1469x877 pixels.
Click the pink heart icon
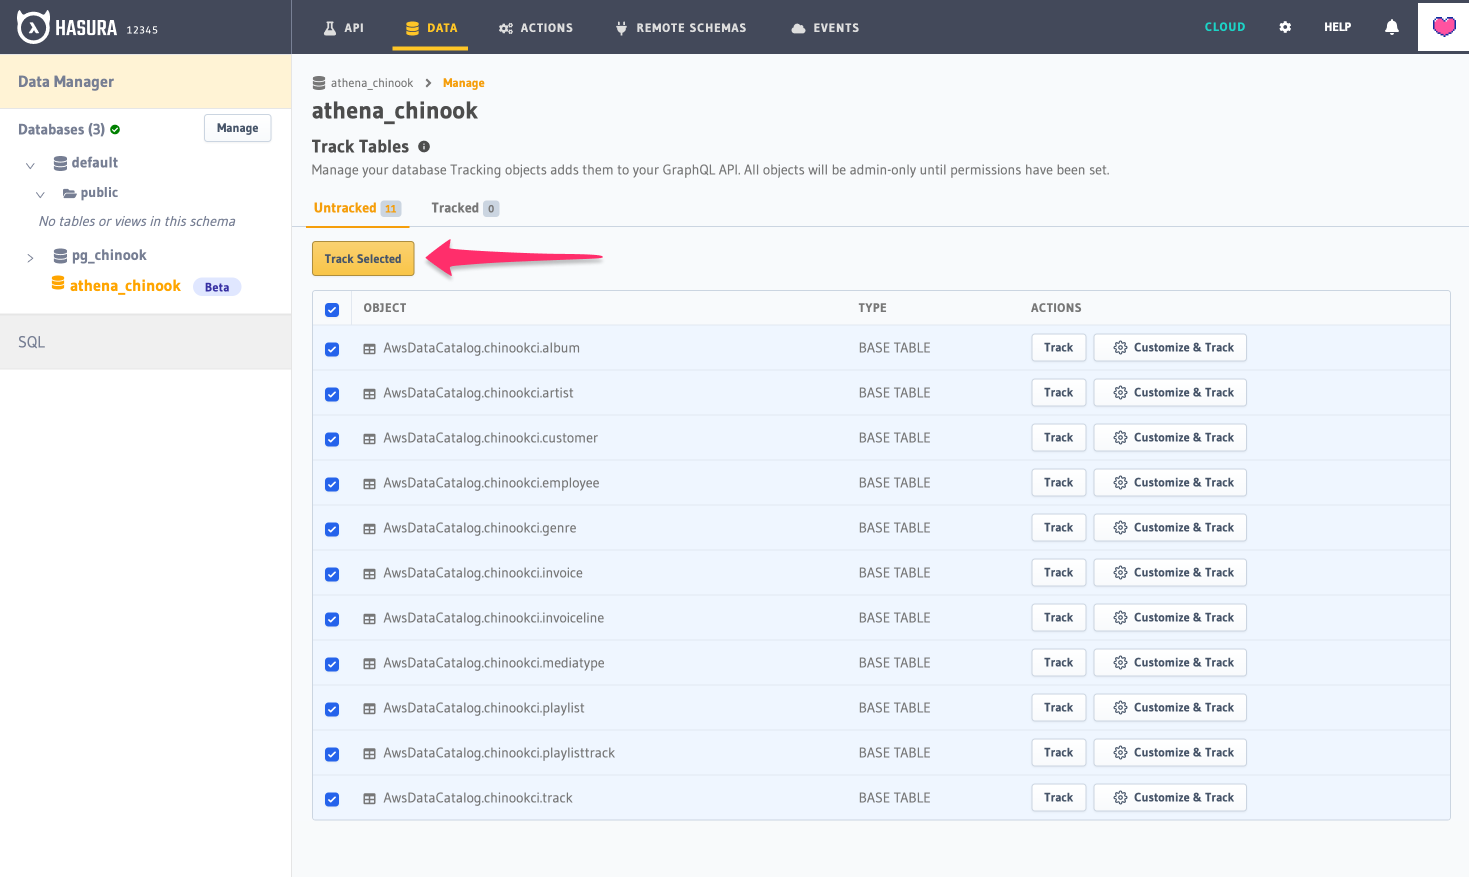tap(1443, 27)
